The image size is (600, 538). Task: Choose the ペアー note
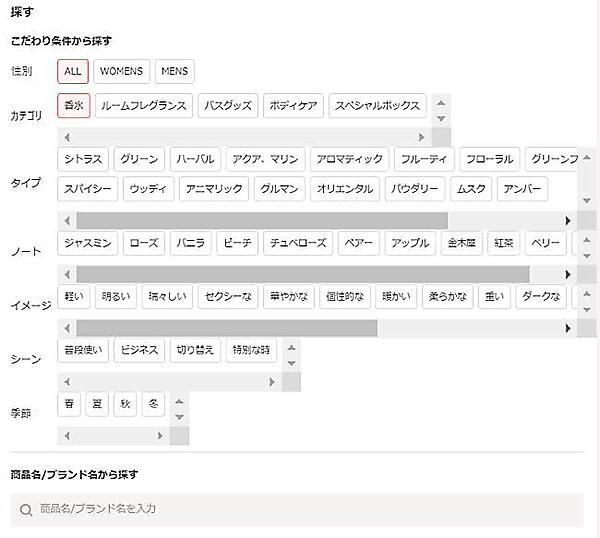tap(359, 243)
